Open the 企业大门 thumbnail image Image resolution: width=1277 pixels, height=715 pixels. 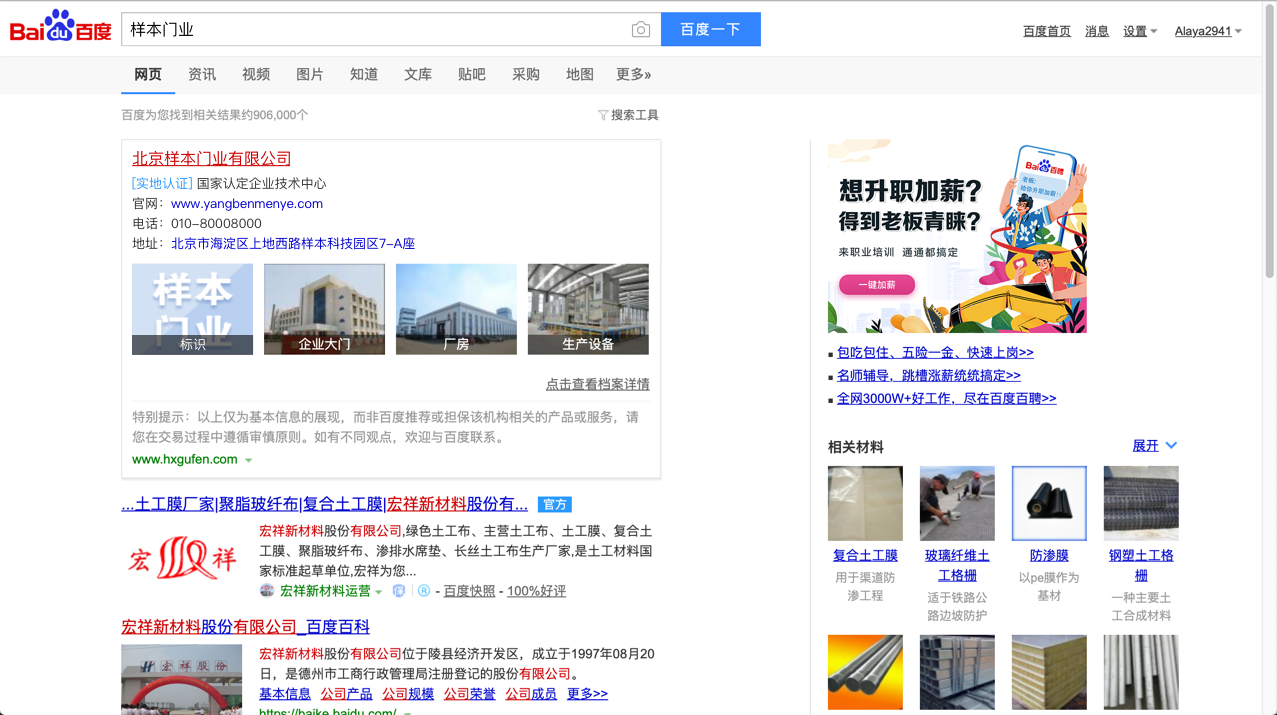click(x=324, y=309)
